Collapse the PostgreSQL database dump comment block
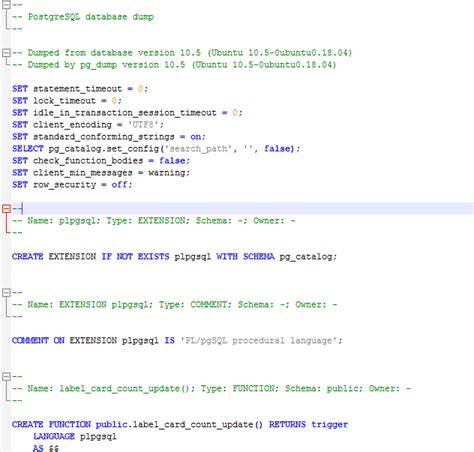474x452 pixels. coord(6,5)
